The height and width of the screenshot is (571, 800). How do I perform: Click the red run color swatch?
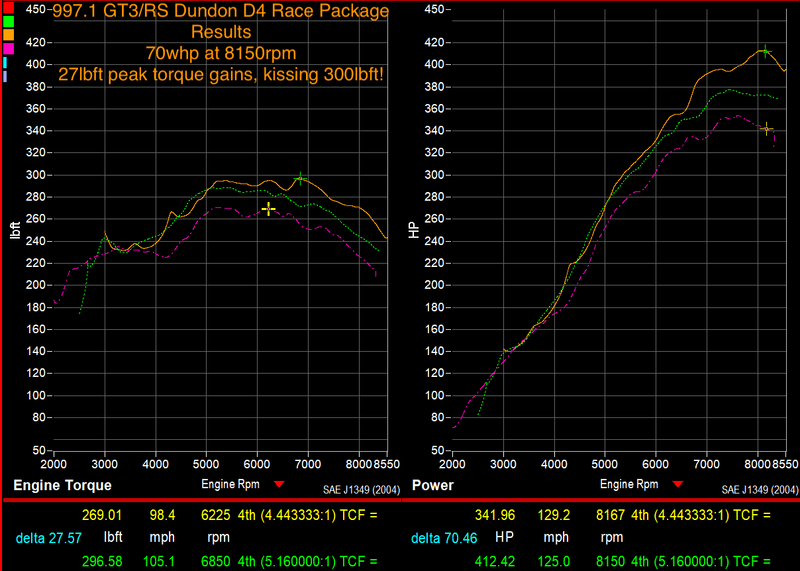[x=8, y=9]
